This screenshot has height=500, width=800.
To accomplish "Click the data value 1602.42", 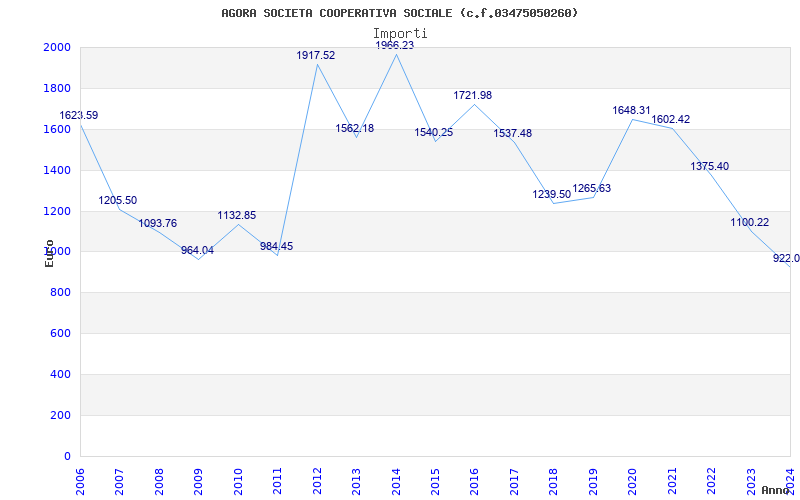I will pos(671,119).
